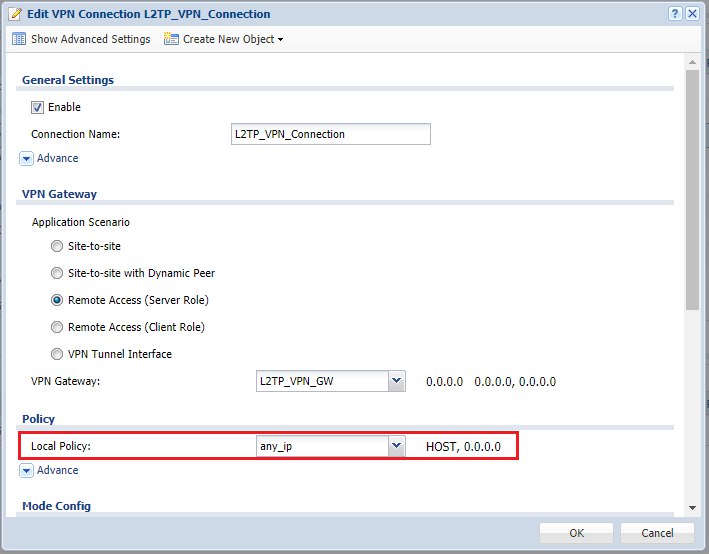Click the Mode Config heading
The height and width of the screenshot is (554, 709).
pos(57,506)
